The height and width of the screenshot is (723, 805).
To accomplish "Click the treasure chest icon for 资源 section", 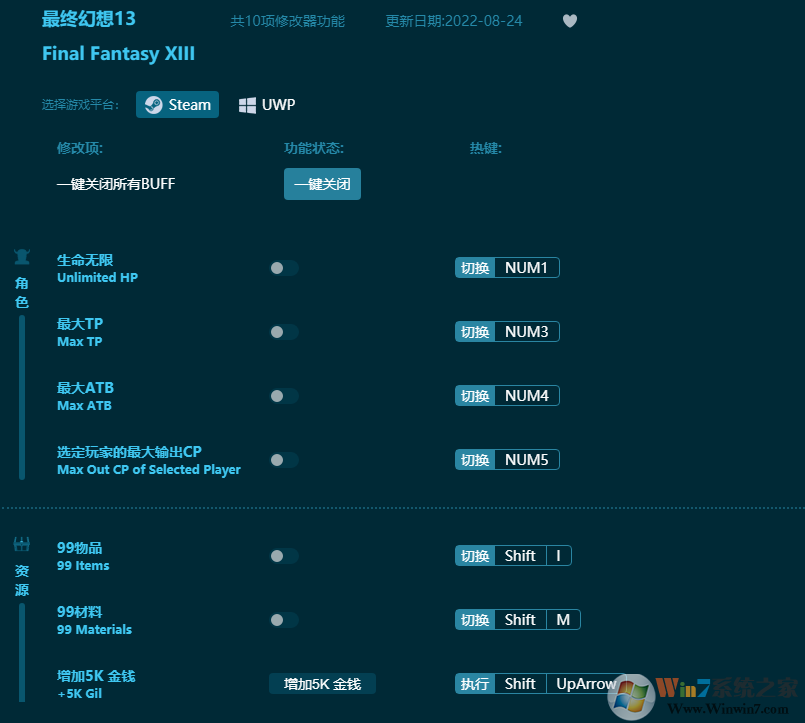I will pos(21,542).
